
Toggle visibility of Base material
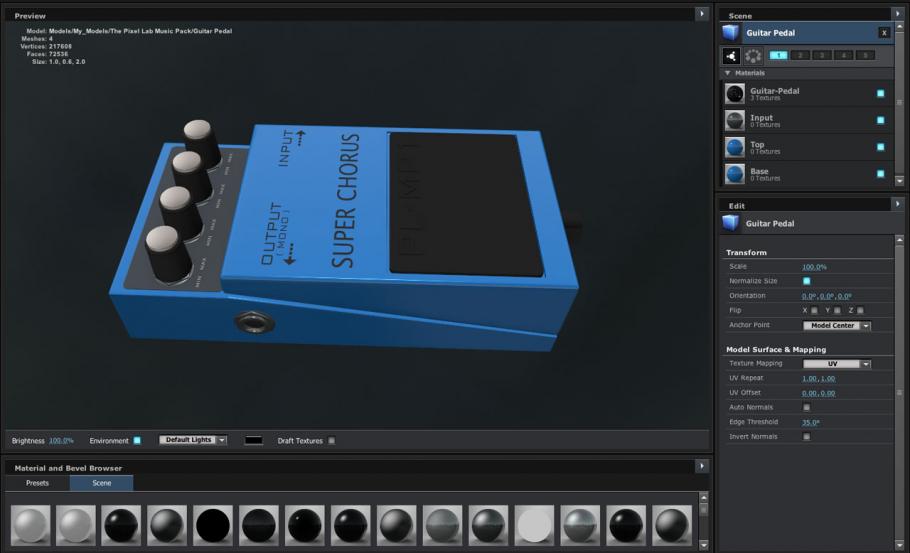(x=880, y=174)
